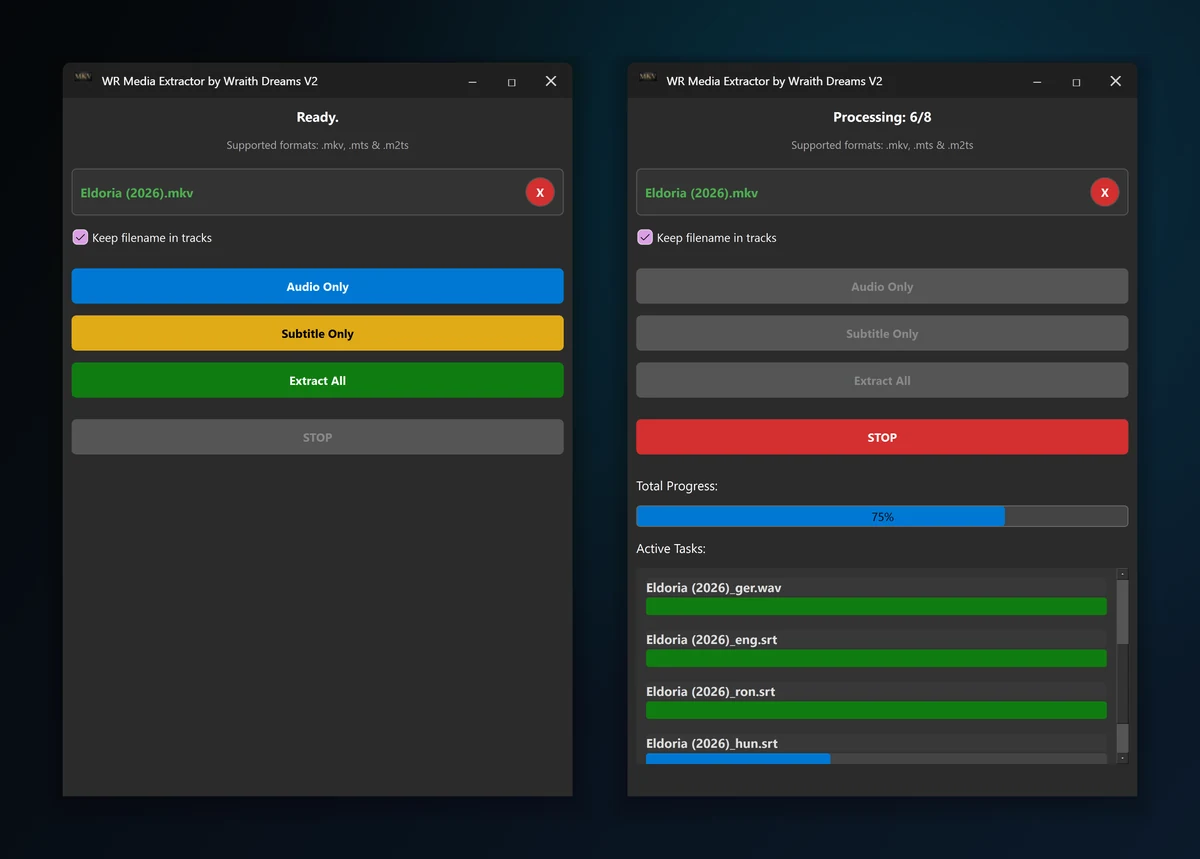Close the Ready window

pyautogui.click(x=551, y=81)
